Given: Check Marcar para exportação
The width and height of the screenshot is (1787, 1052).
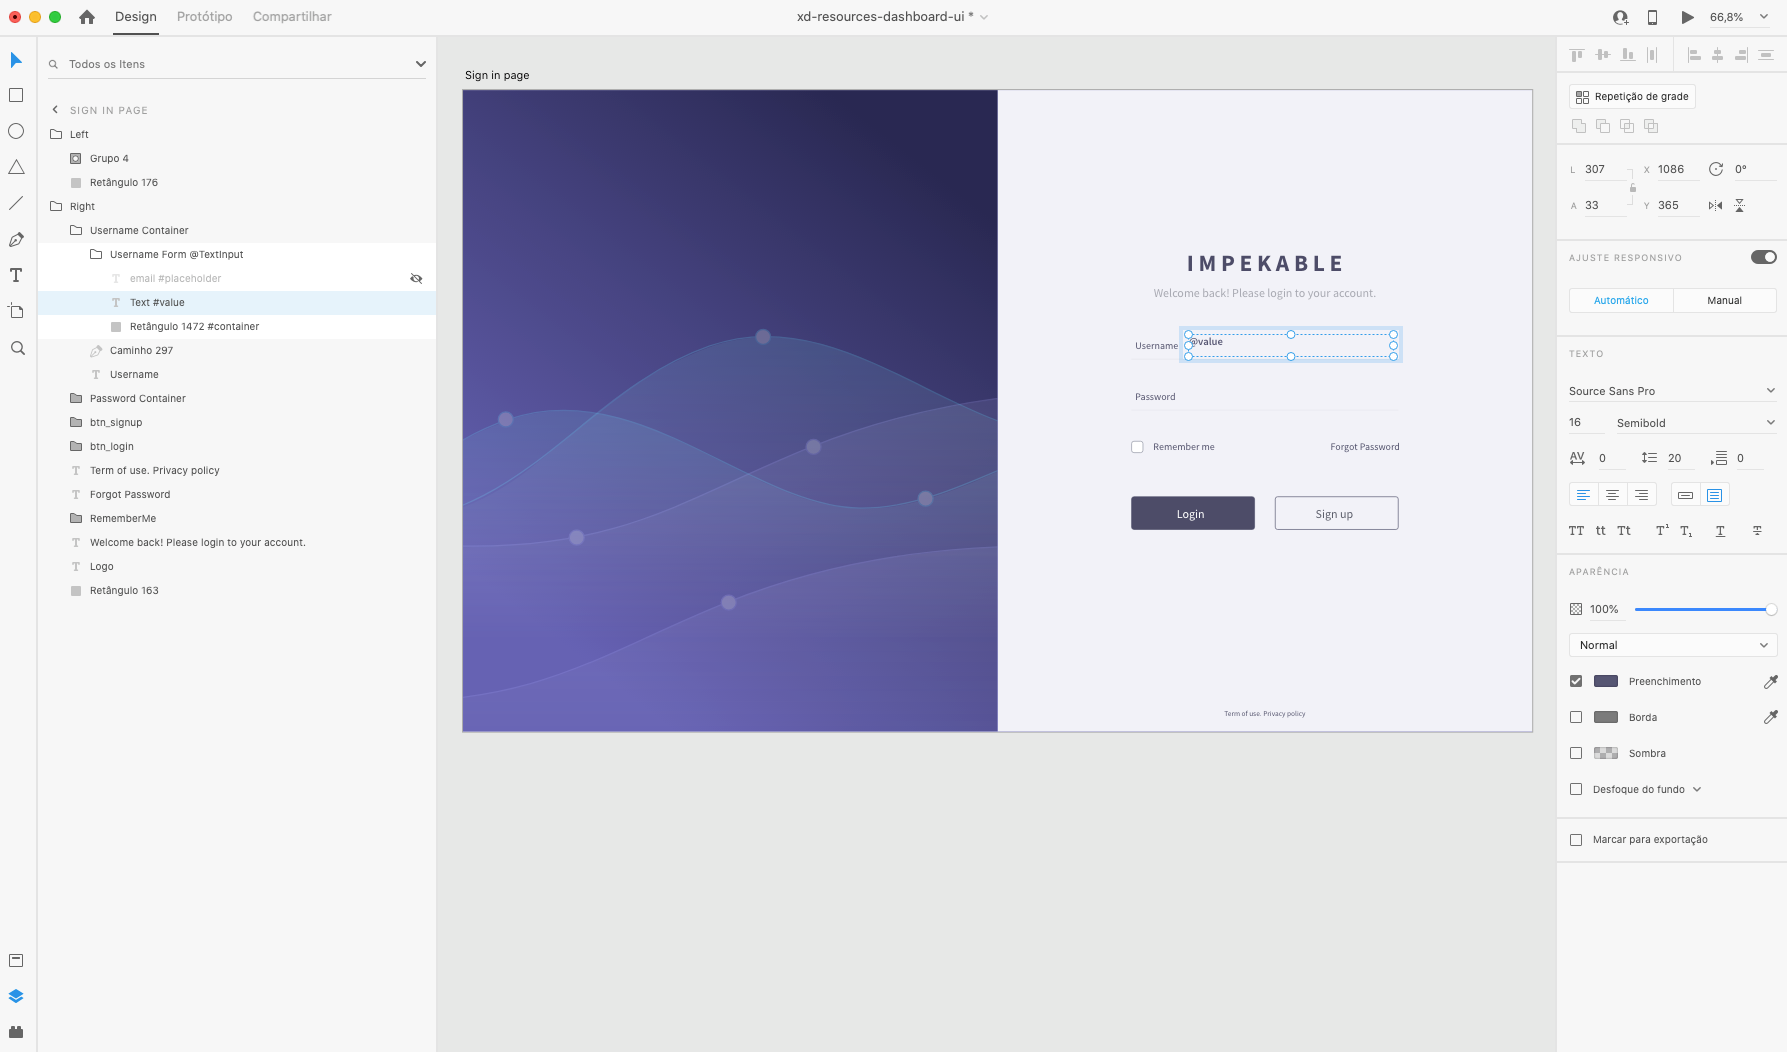Looking at the screenshot, I should tap(1576, 840).
